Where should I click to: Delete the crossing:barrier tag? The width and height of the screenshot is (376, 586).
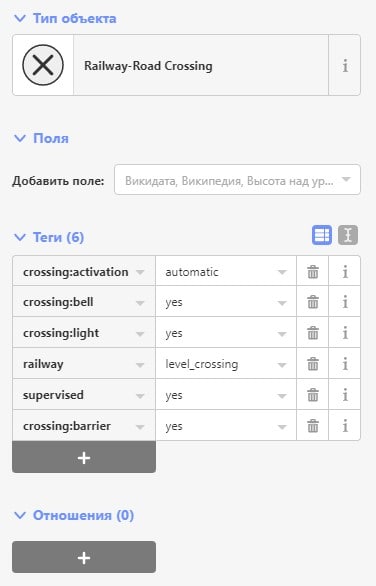312,426
